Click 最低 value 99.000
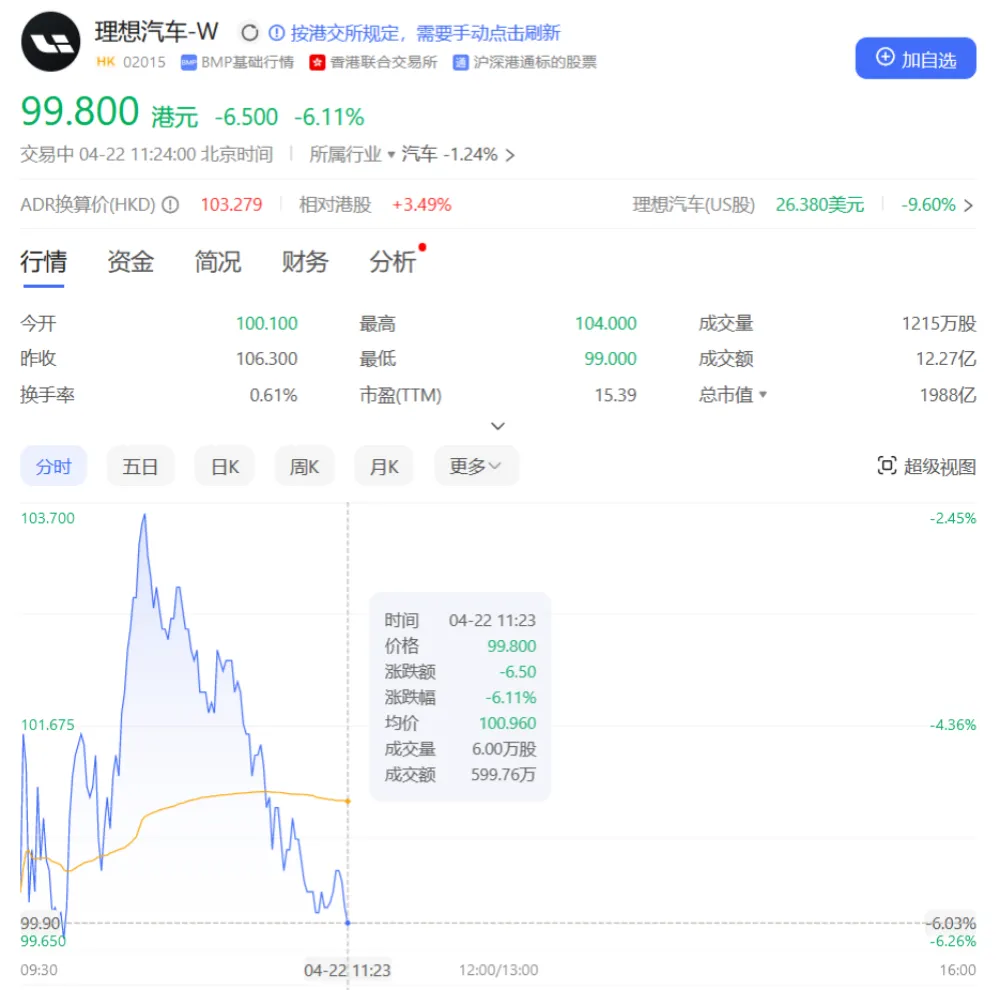Screen dimensions: 1000x990 pyautogui.click(x=610, y=358)
